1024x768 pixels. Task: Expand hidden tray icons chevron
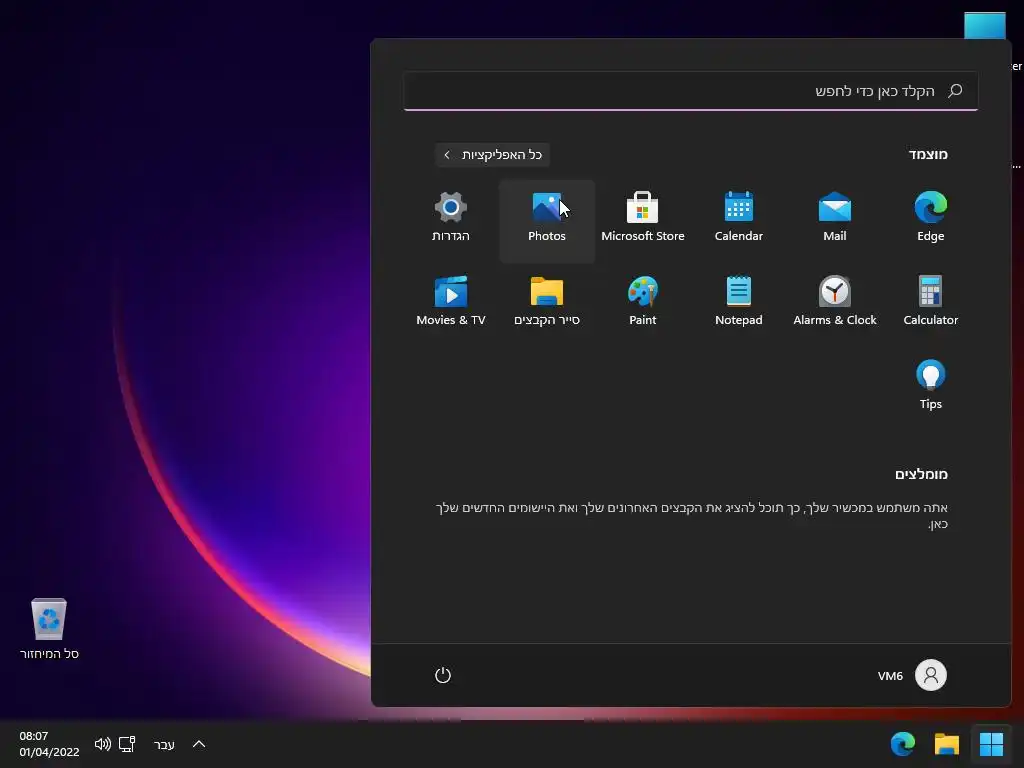click(199, 744)
